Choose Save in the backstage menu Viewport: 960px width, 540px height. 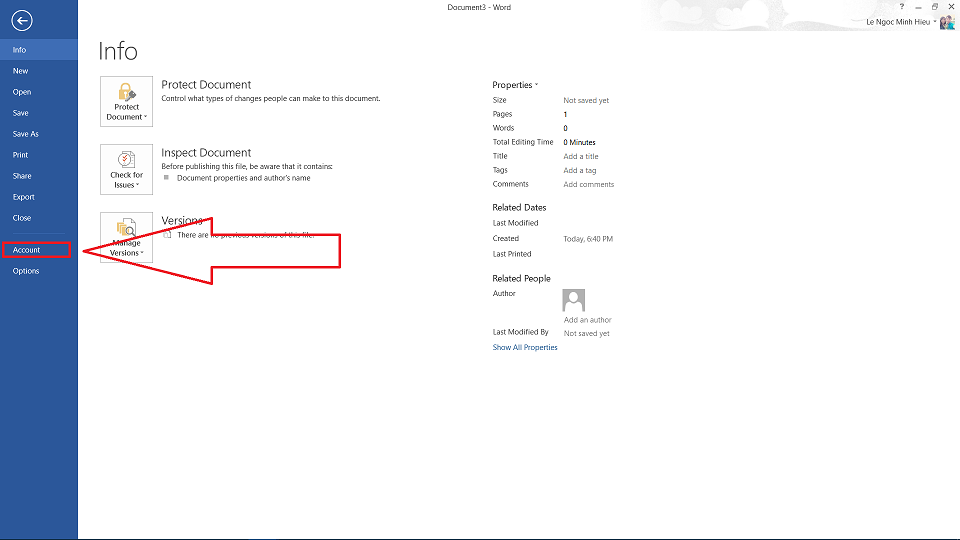tap(39, 113)
